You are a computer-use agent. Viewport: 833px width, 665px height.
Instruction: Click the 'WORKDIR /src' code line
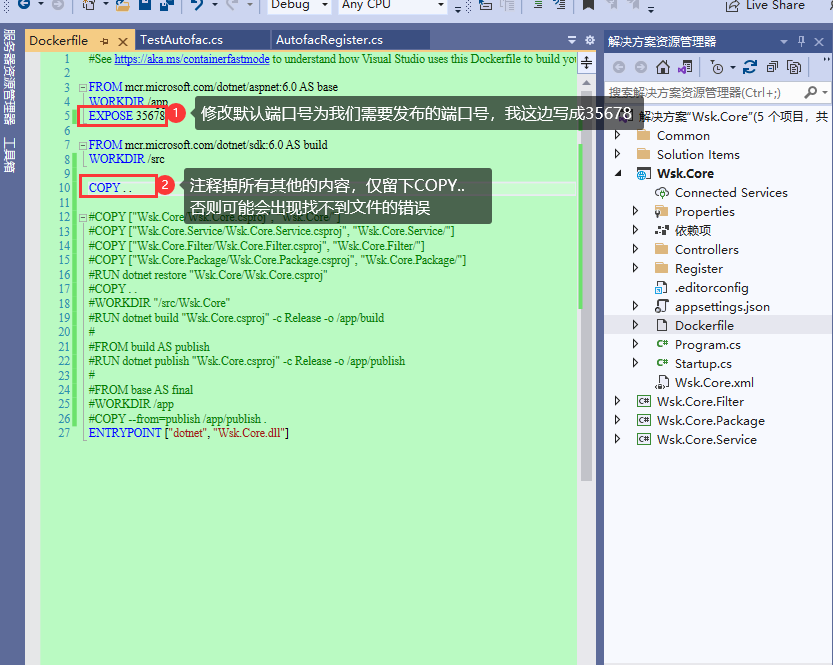pos(126,159)
